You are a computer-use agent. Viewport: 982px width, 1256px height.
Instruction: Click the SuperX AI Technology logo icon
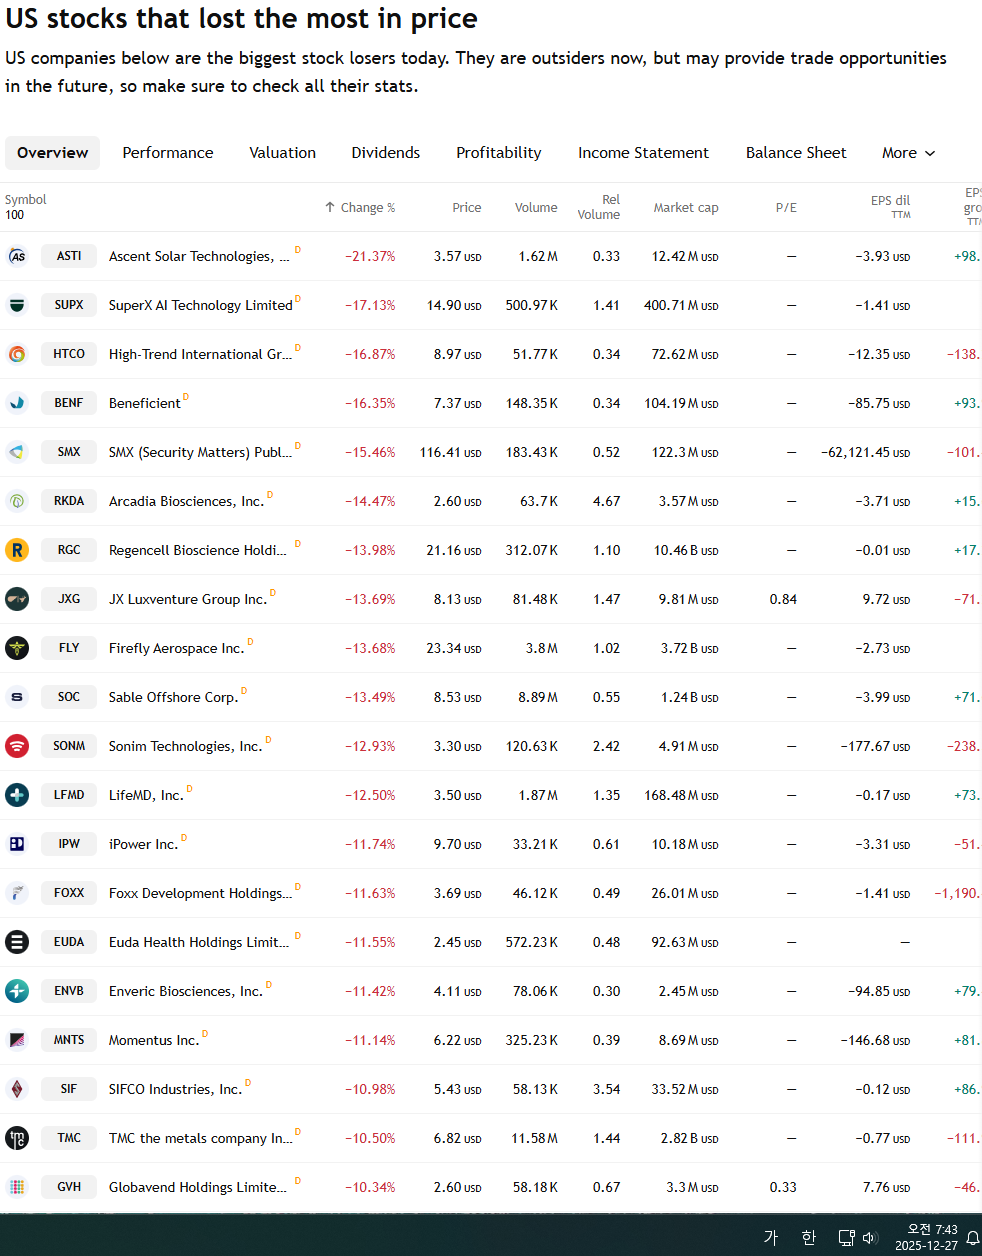click(x=17, y=305)
